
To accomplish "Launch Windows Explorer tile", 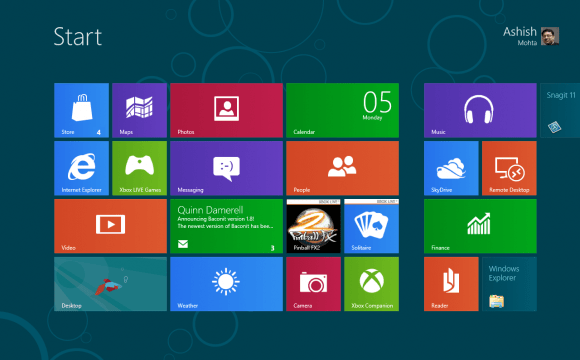I will coord(509,284).
